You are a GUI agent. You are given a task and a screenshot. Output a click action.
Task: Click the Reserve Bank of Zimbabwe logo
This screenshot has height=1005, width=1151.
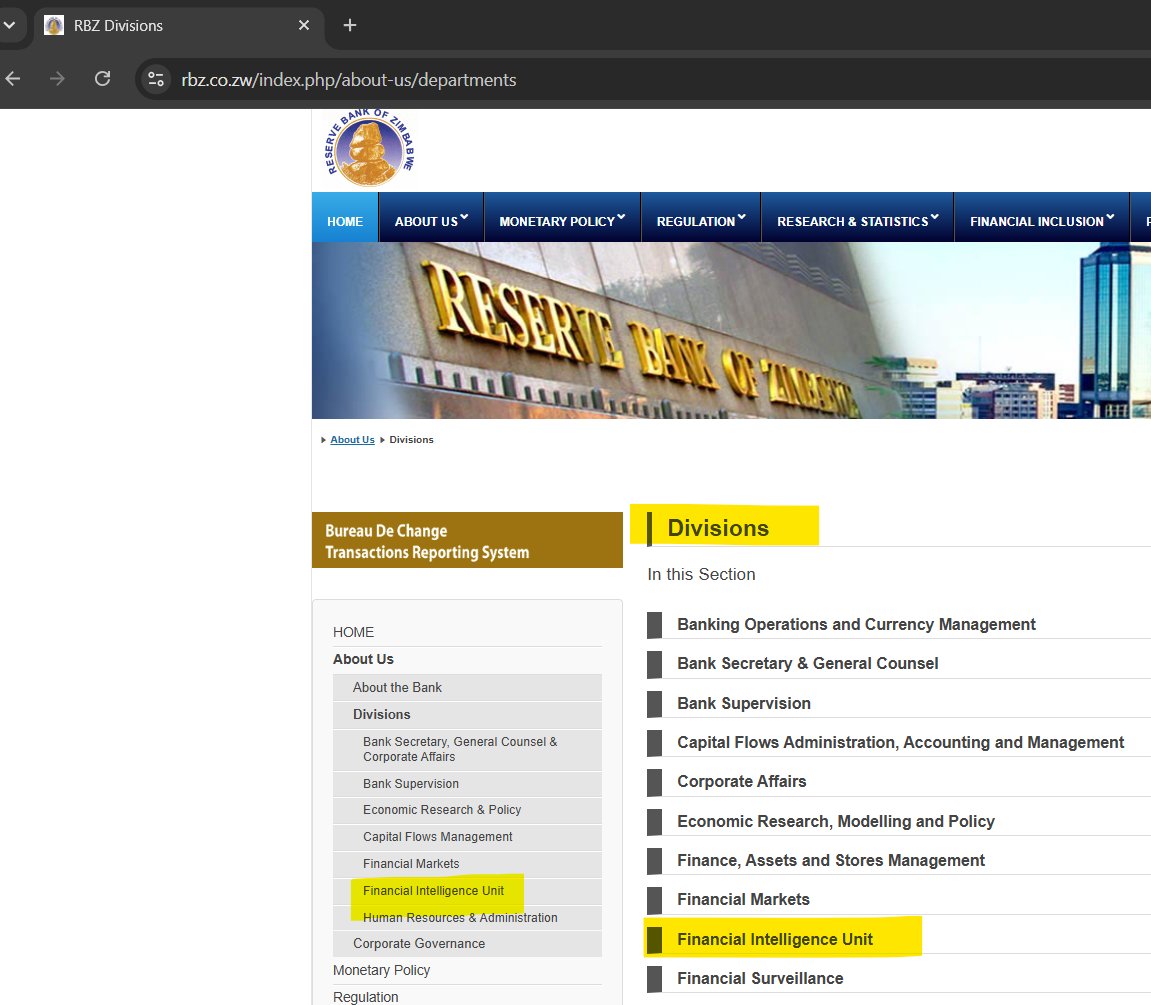tap(369, 148)
